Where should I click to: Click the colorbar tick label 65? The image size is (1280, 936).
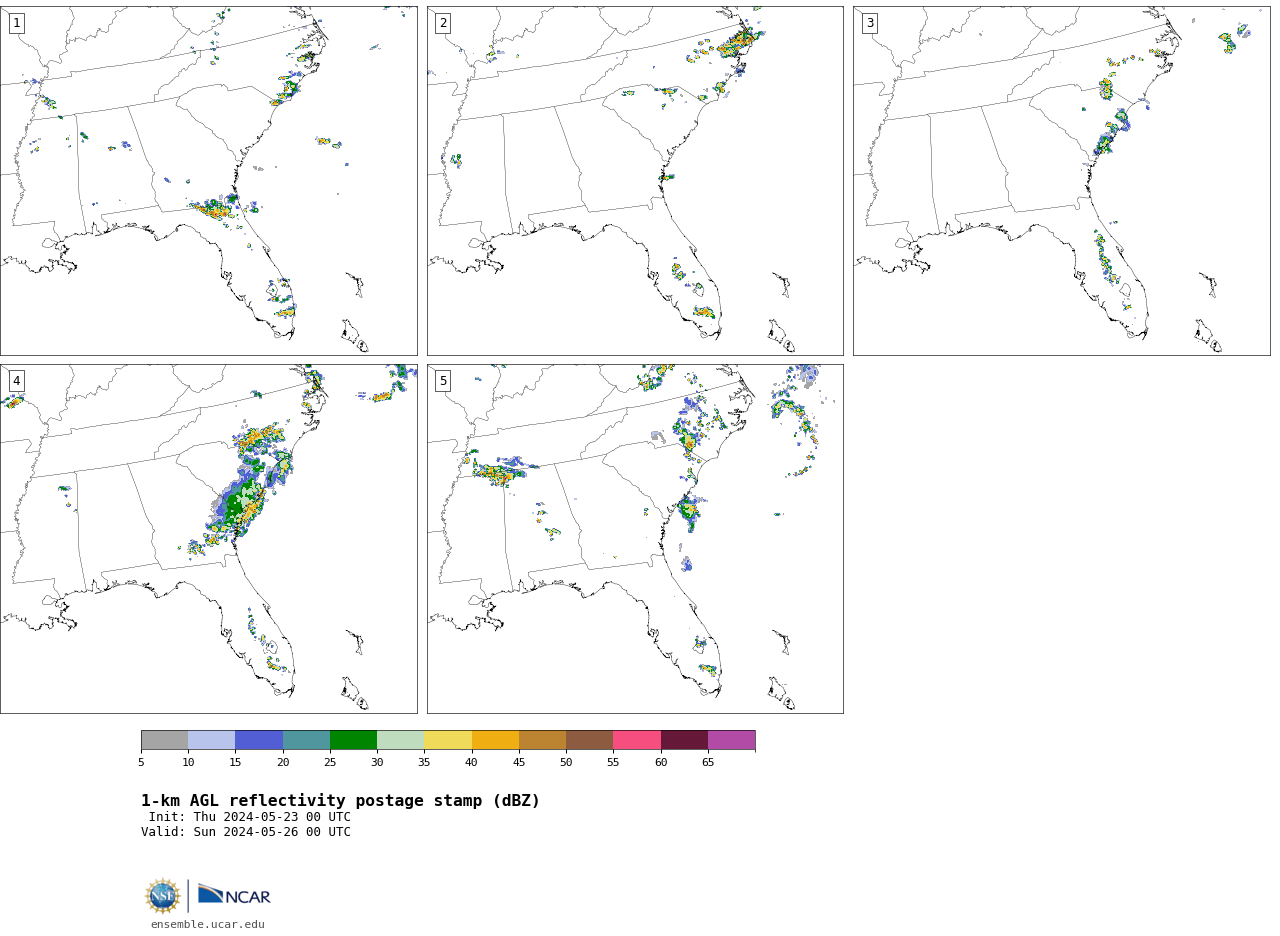tap(708, 763)
